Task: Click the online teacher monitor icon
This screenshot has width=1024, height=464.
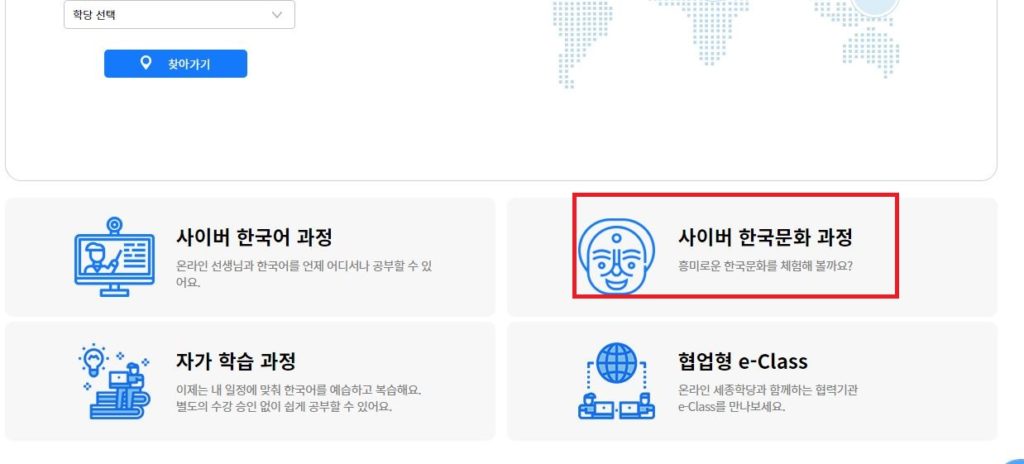Action: click(x=114, y=256)
